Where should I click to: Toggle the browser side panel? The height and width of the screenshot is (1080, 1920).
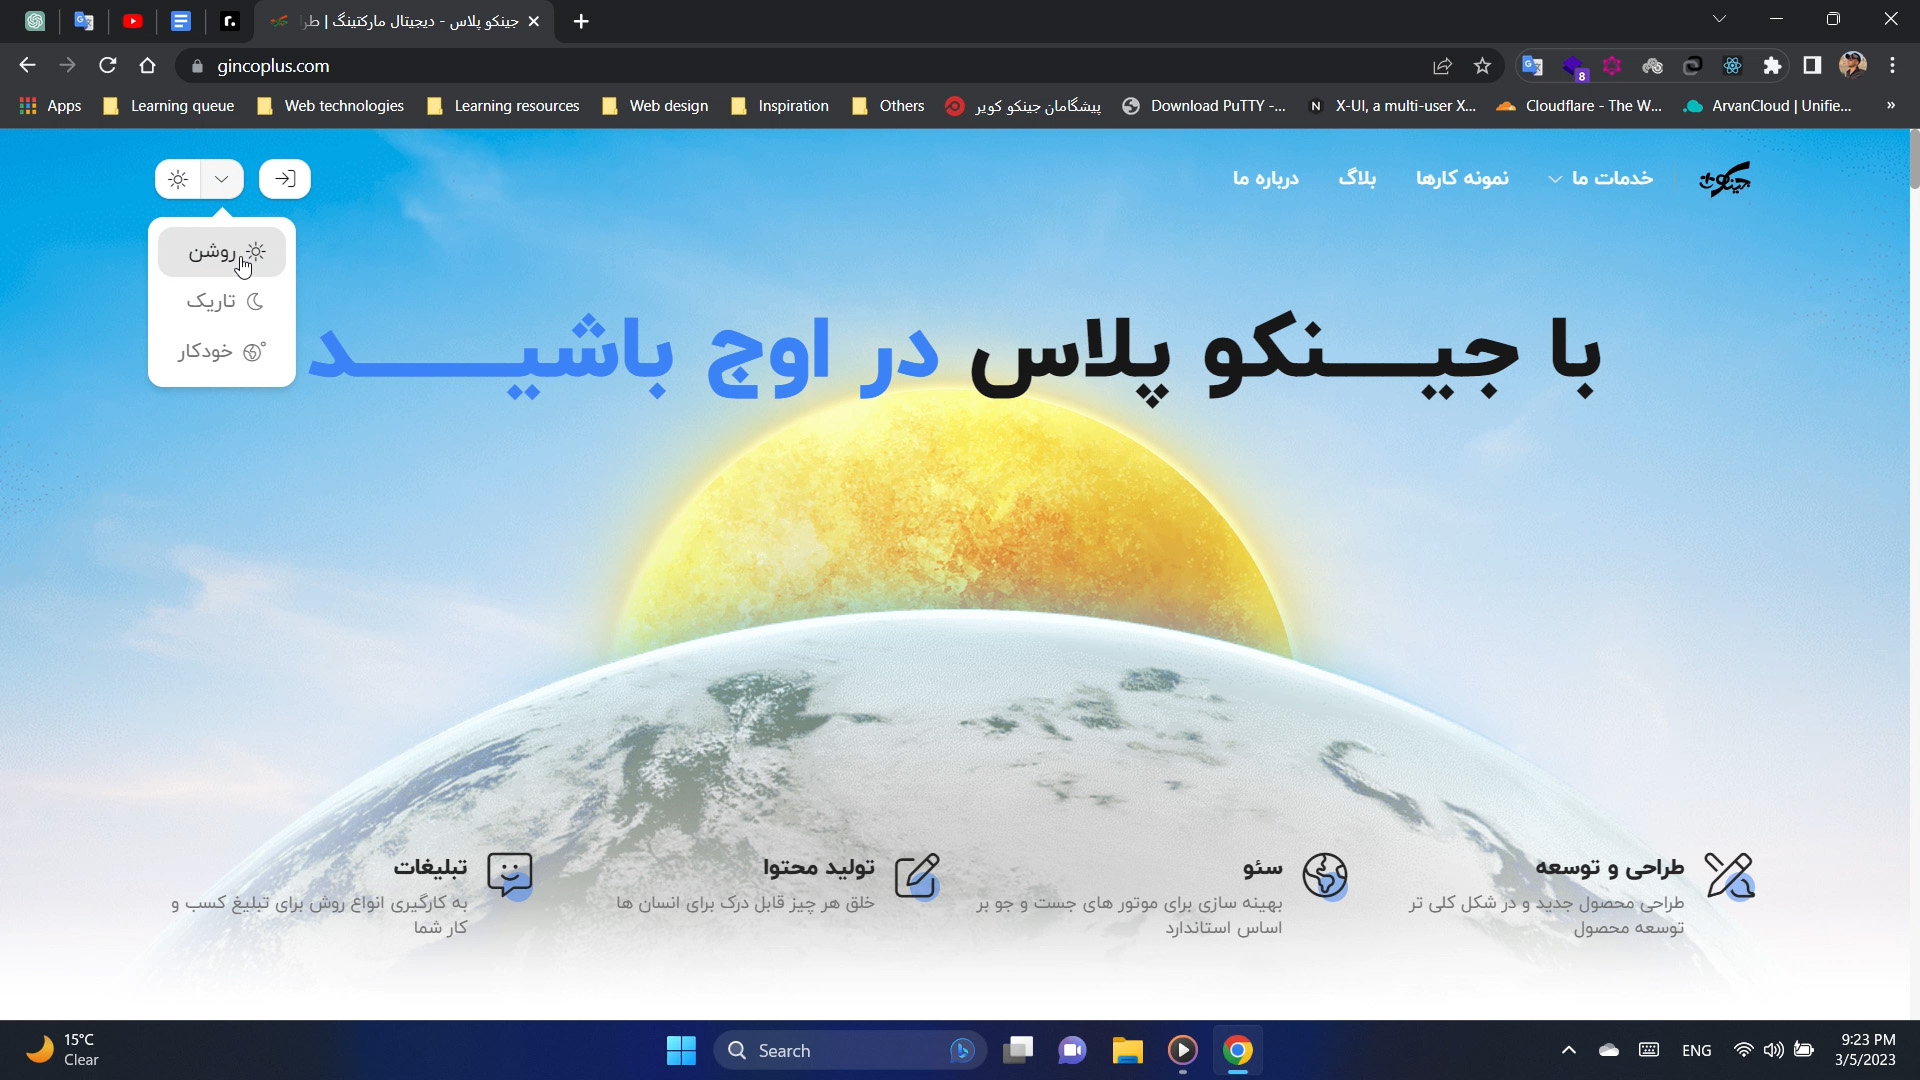pyautogui.click(x=1812, y=66)
